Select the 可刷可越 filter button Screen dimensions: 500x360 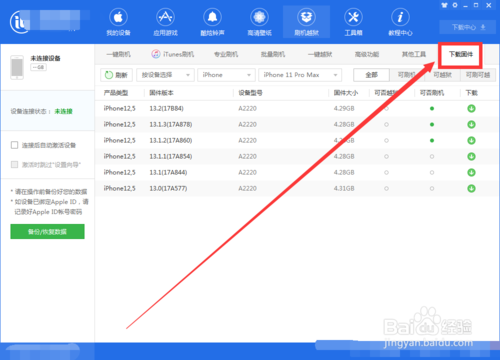(x=478, y=75)
